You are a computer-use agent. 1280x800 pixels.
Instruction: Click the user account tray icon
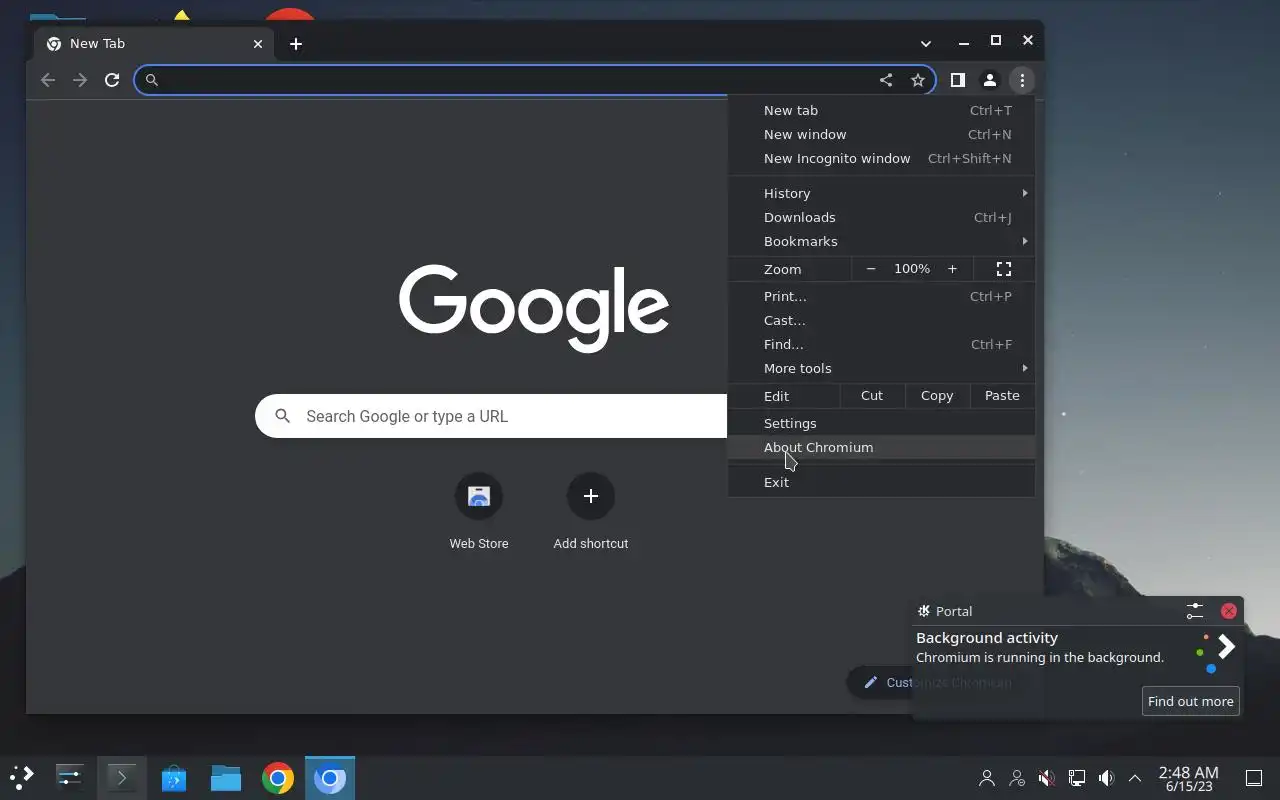pos(987,777)
